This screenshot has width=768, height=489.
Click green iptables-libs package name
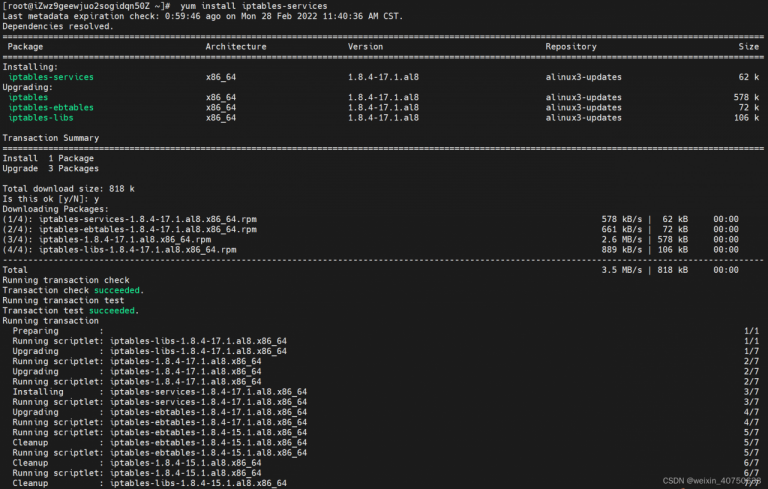point(40,117)
